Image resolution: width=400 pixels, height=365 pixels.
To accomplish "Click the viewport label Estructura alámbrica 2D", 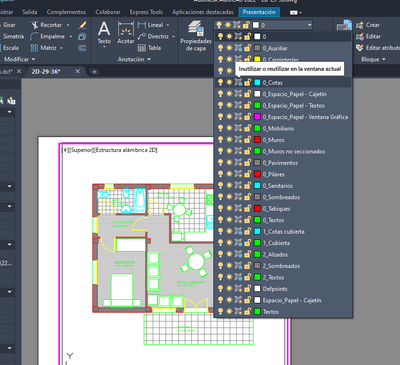I will click(126, 150).
